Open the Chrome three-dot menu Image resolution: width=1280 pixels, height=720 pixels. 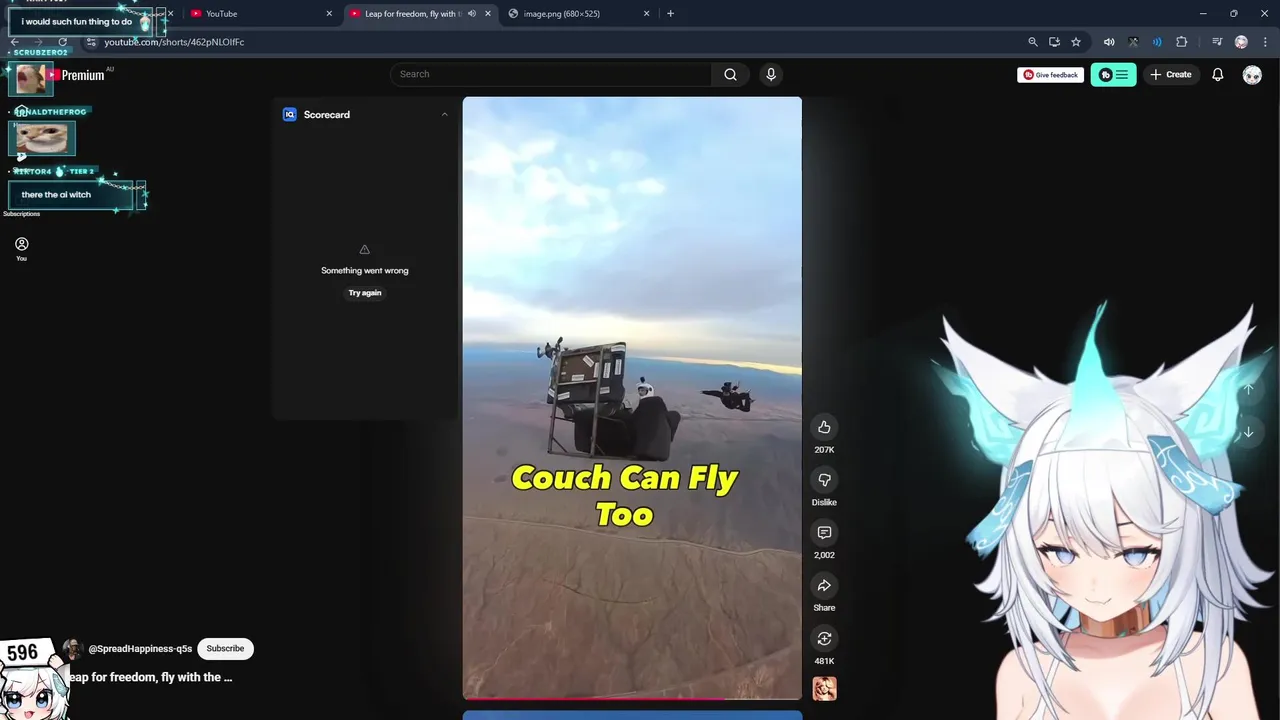pyautogui.click(x=1263, y=42)
